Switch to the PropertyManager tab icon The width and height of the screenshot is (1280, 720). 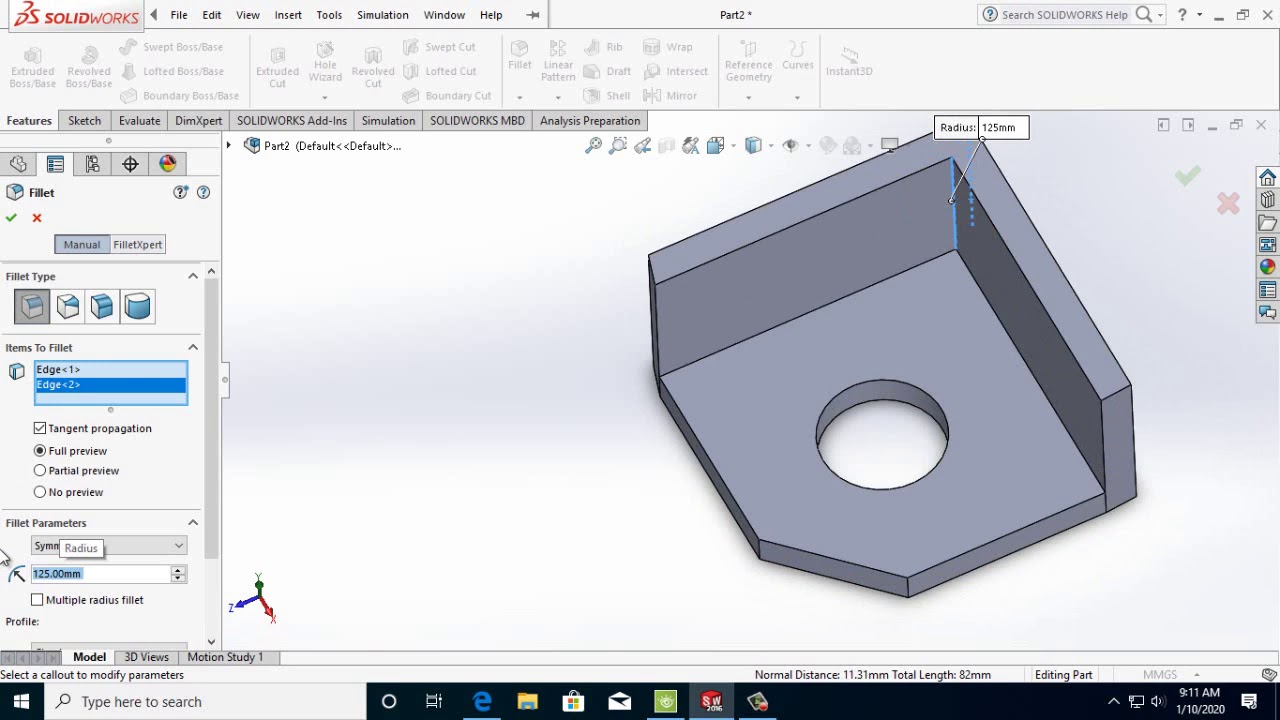[55, 164]
